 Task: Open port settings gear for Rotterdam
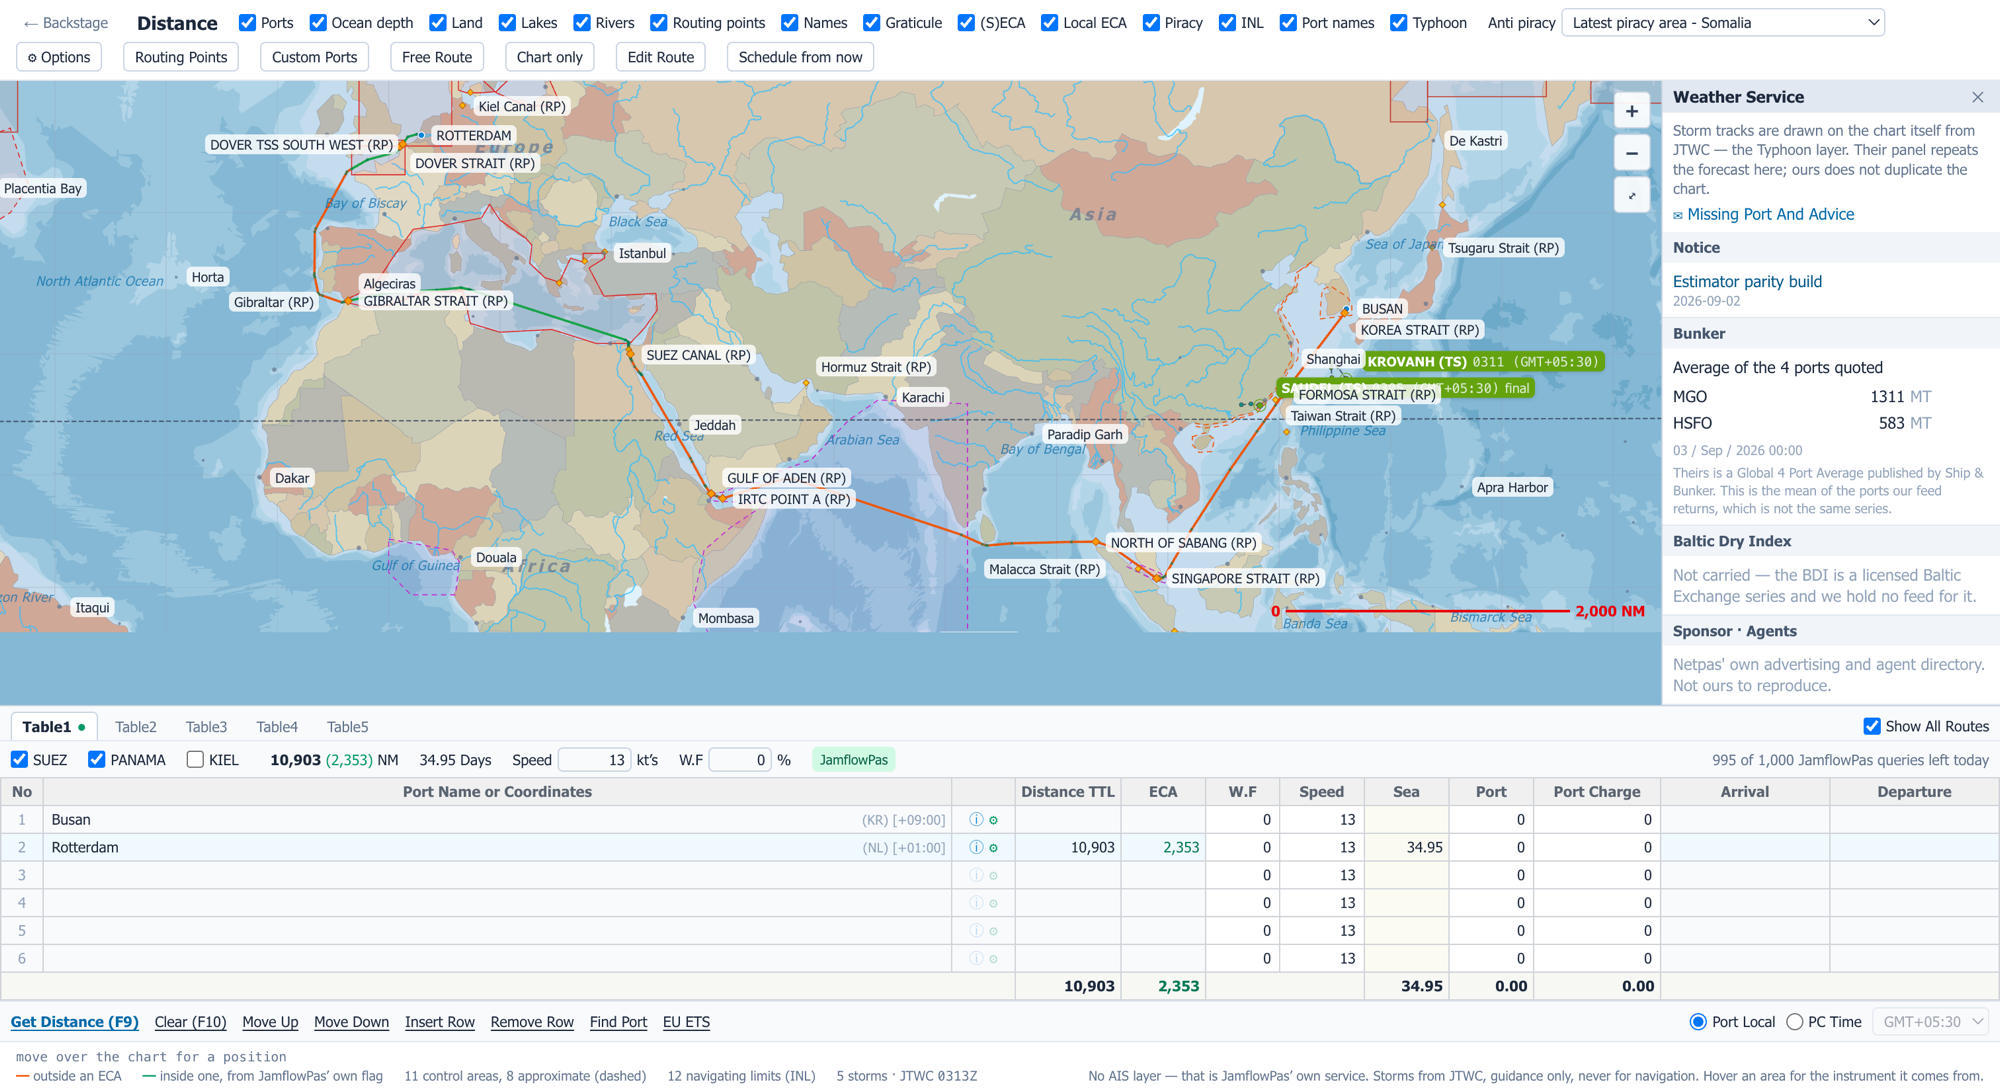pyautogui.click(x=994, y=848)
